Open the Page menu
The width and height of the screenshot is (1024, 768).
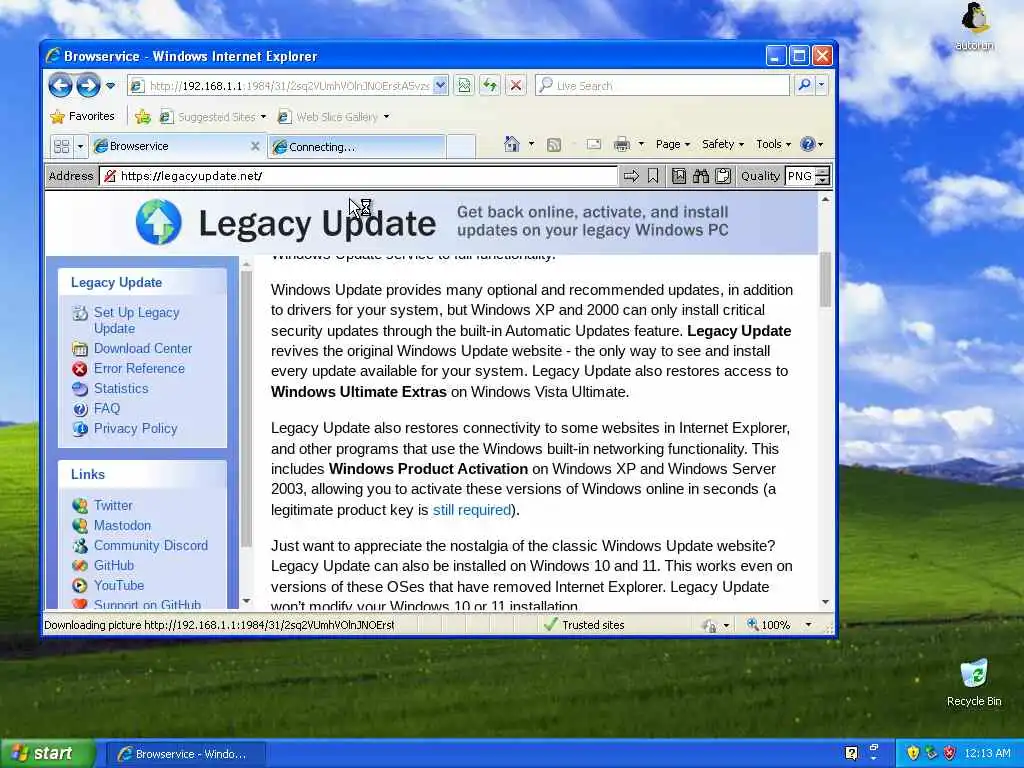tap(673, 144)
